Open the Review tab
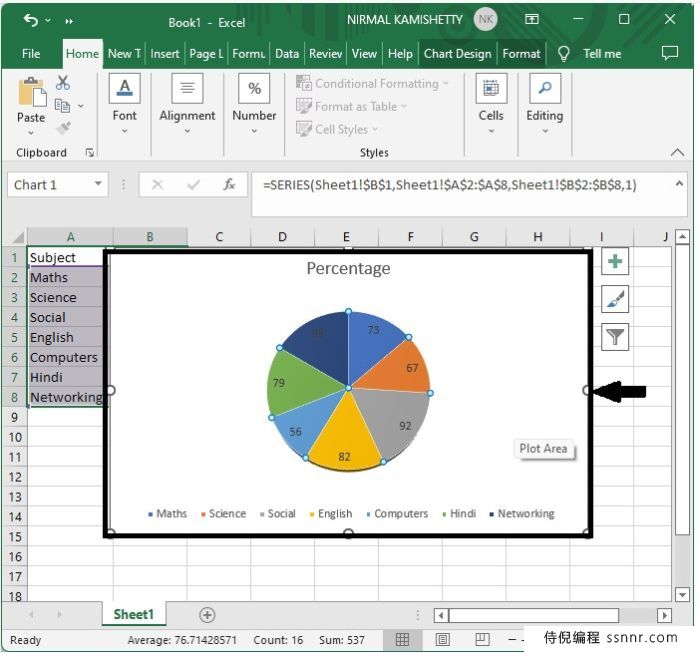Image resolution: width=700 pixels, height=653 pixels. point(325,54)
